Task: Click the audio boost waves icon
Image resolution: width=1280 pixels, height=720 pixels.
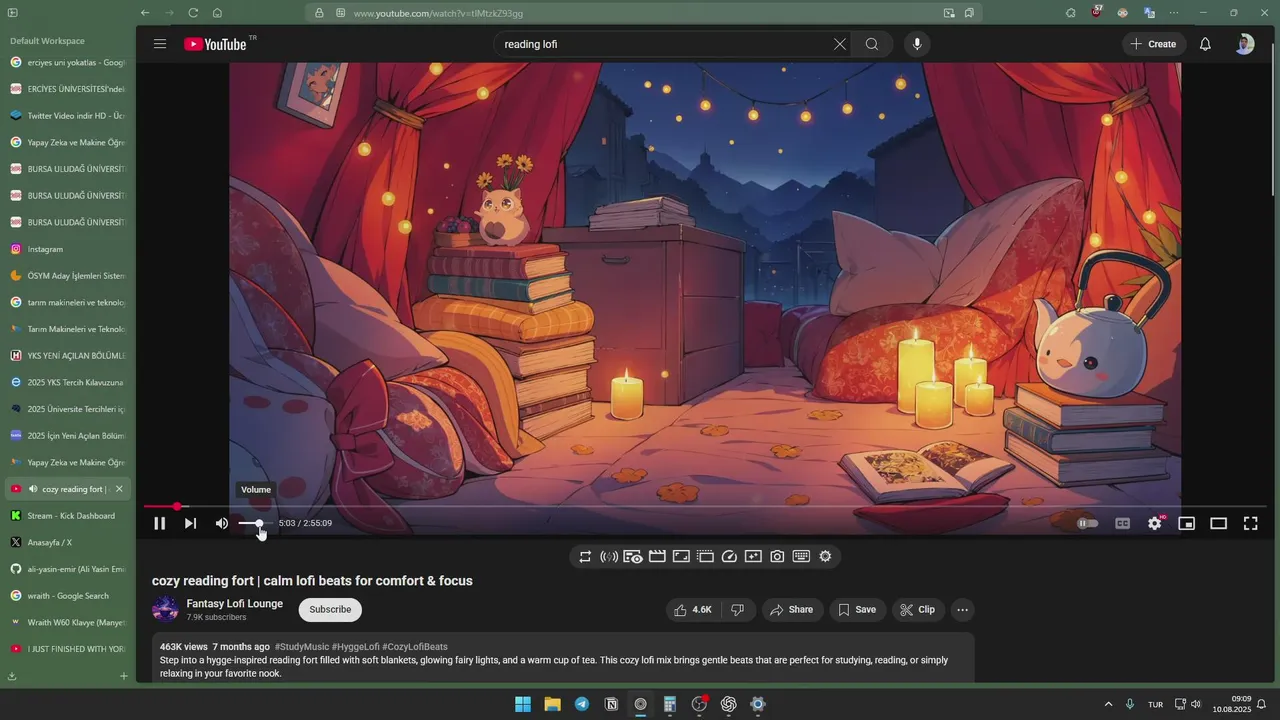Action: pos(609,557)
